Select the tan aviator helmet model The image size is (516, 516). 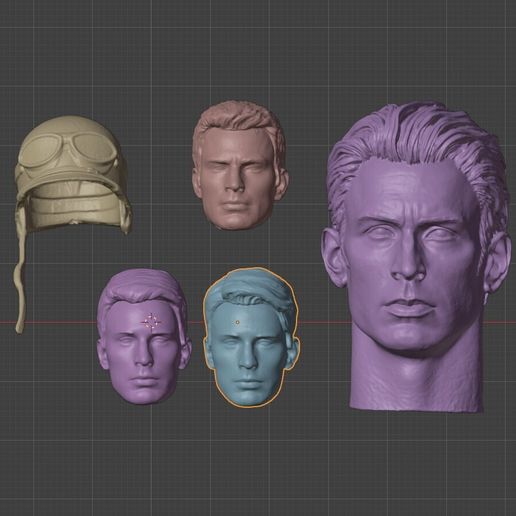click(73, 173)
